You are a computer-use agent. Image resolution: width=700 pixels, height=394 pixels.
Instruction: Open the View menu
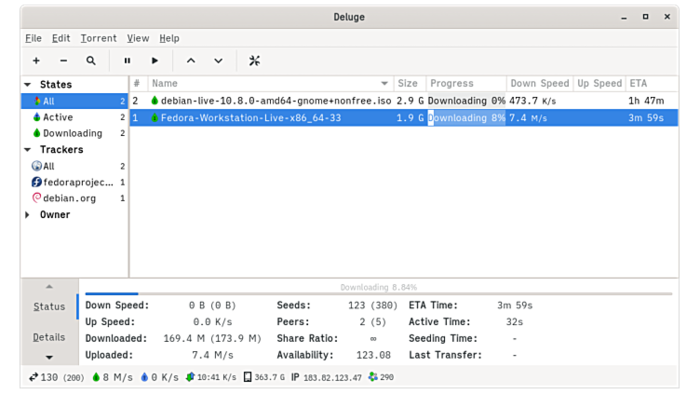138,38
